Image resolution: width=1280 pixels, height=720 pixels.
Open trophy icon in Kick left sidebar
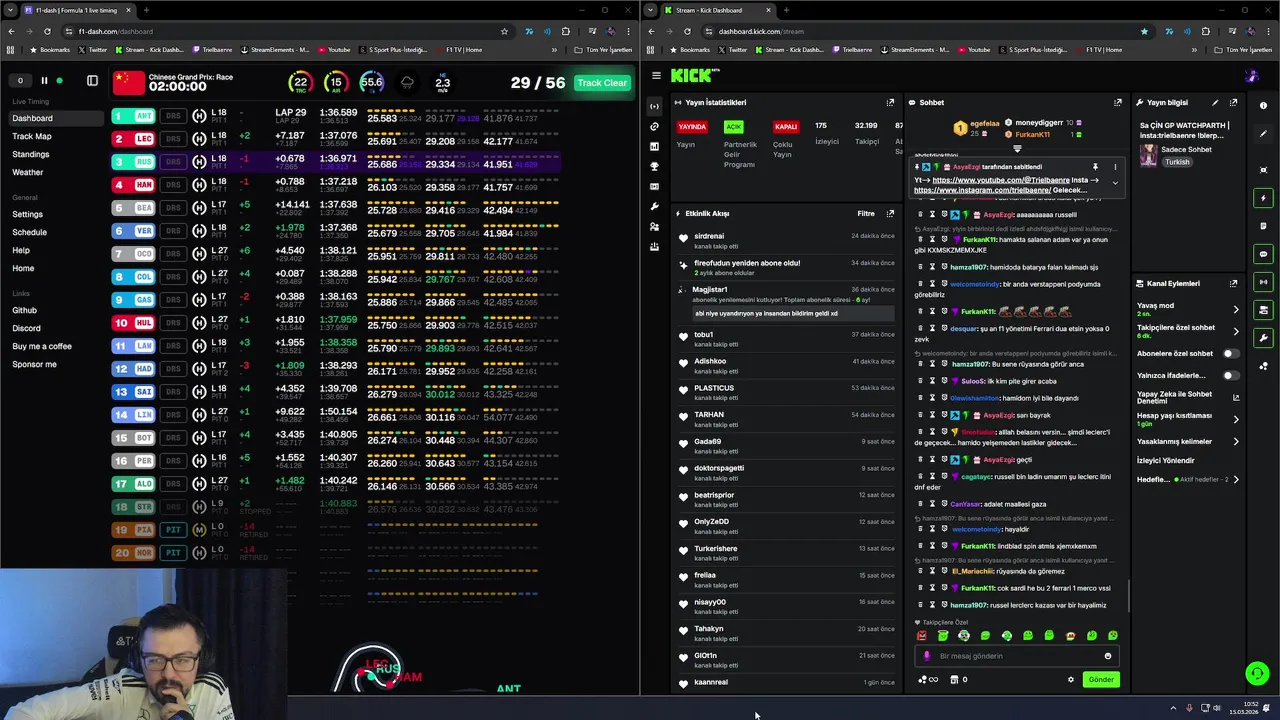(655, 166)
